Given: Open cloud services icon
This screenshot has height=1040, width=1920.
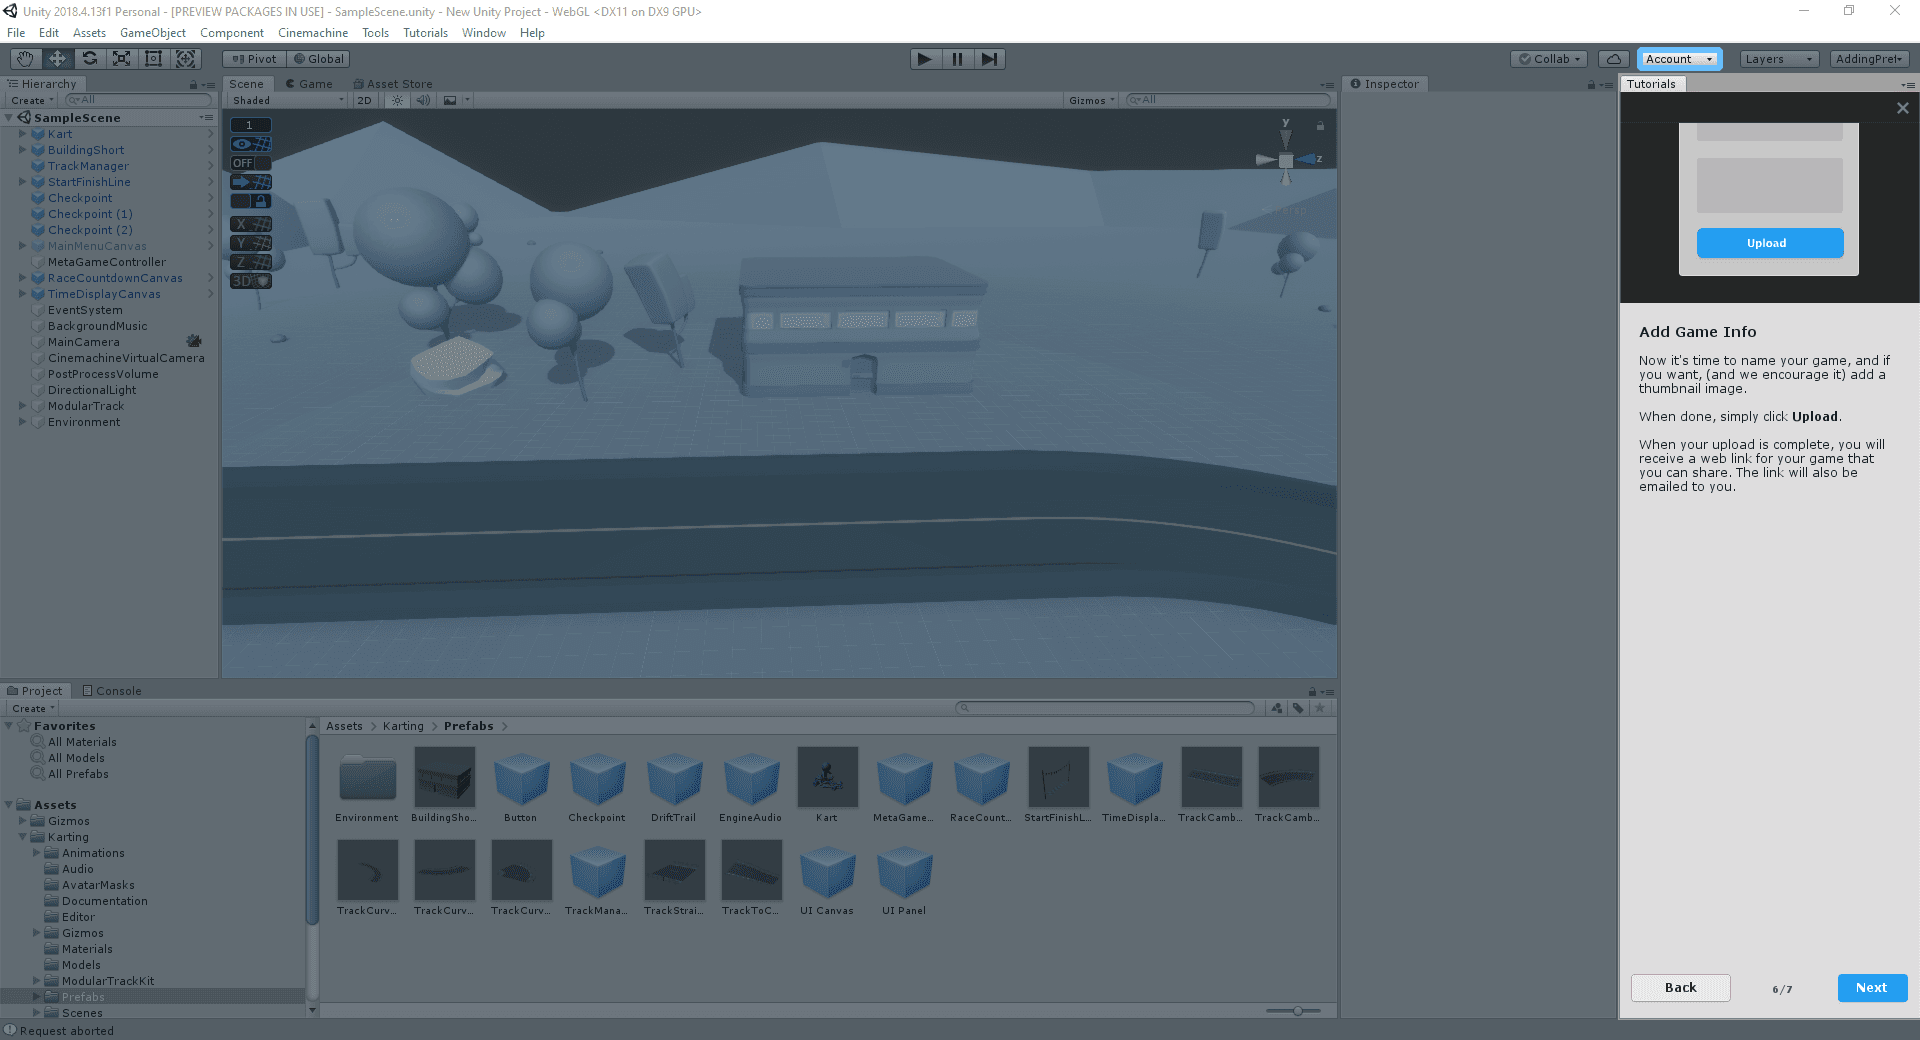Looking at the screenshot, I should 1613,59.
